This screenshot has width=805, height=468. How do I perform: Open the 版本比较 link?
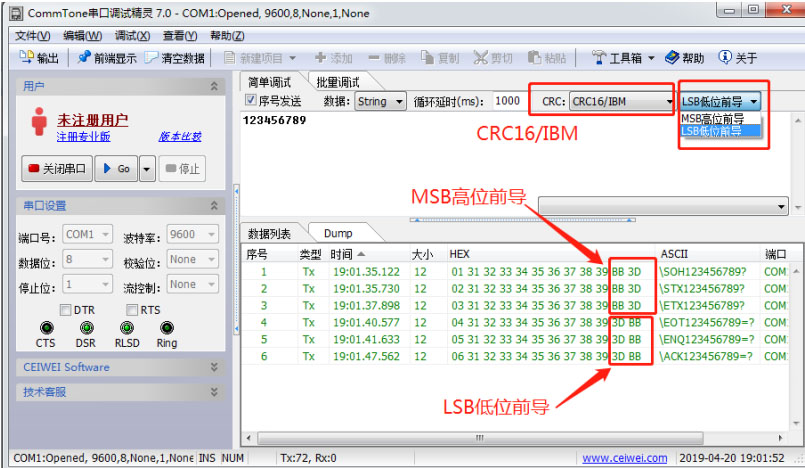click(x=180, y=136)
